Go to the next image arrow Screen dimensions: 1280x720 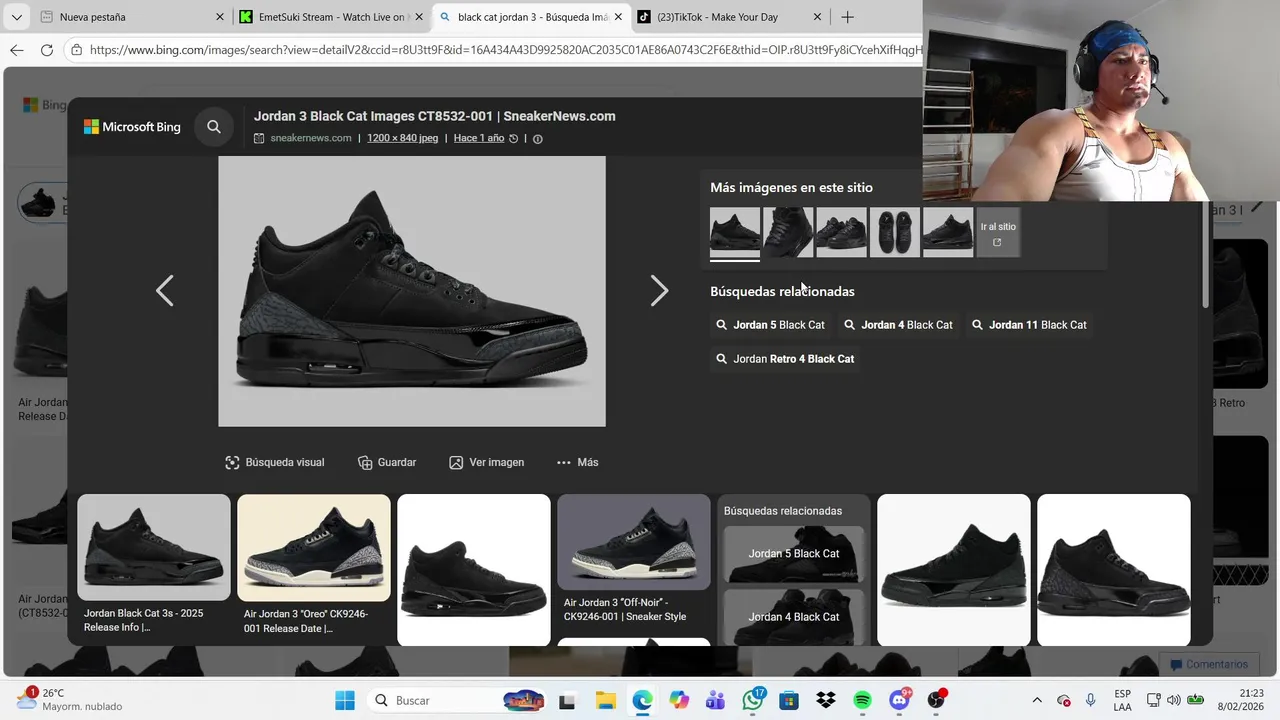659,291
